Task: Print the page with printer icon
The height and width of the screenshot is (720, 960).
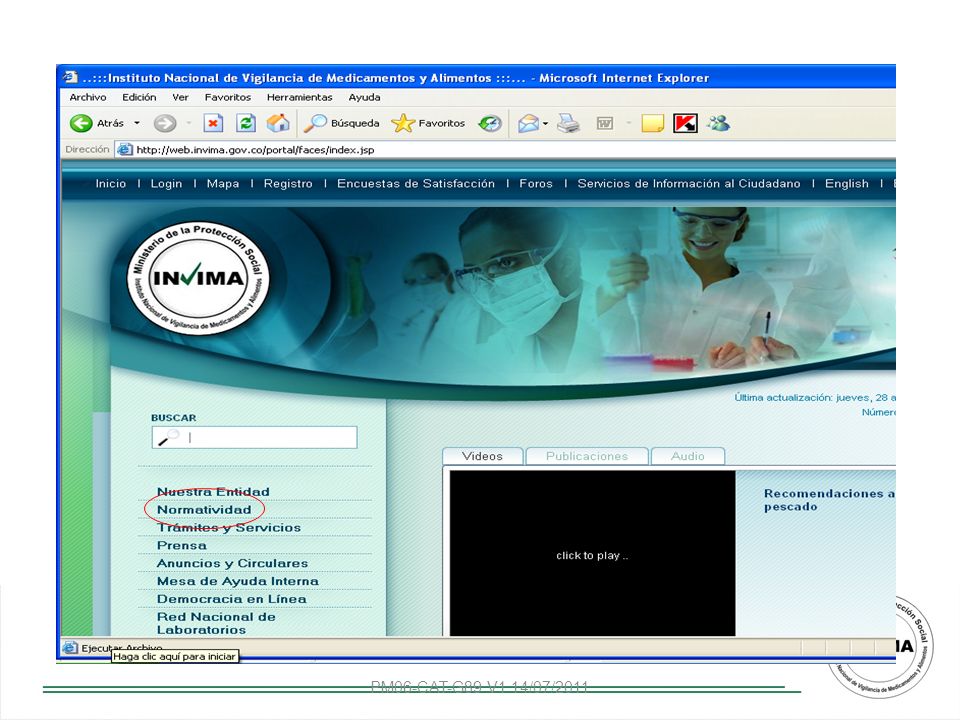Action: (568, 124)
